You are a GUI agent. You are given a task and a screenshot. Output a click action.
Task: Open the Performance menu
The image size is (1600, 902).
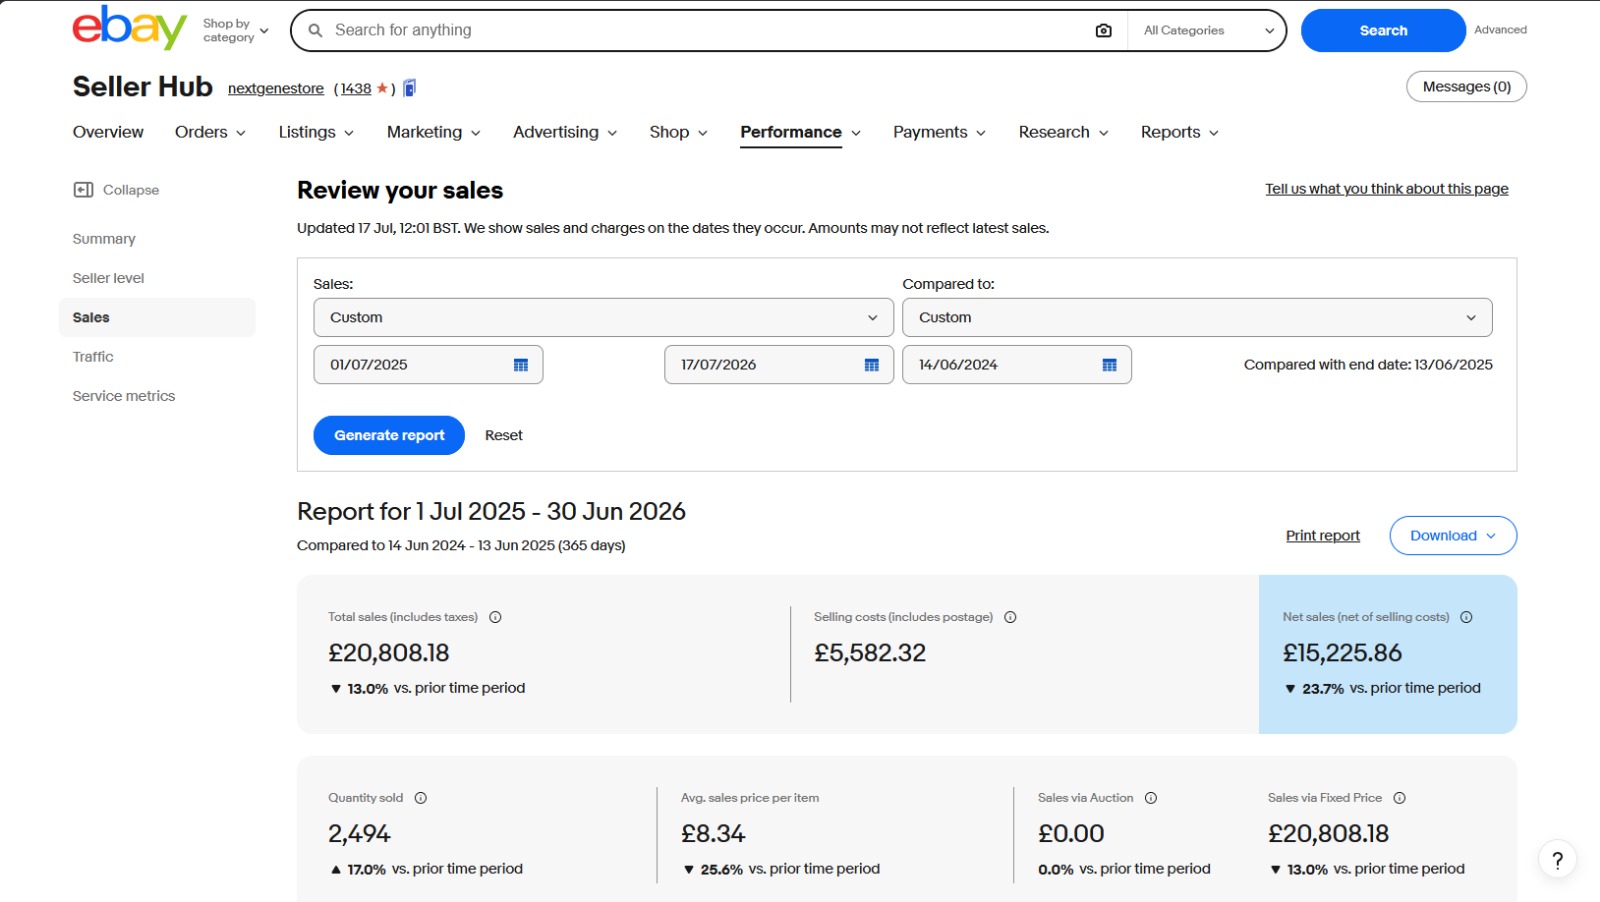800,132
